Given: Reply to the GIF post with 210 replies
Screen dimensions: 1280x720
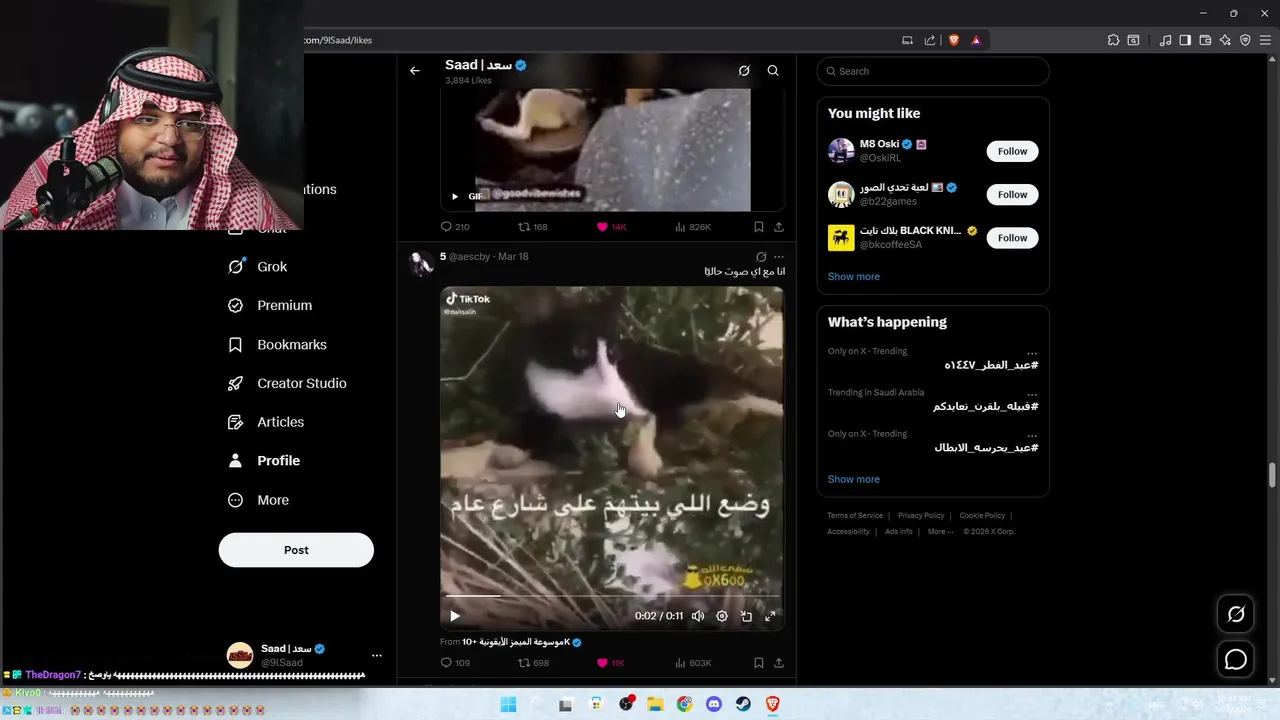Looking at the screenshot, I should click(x=455, y=227).
